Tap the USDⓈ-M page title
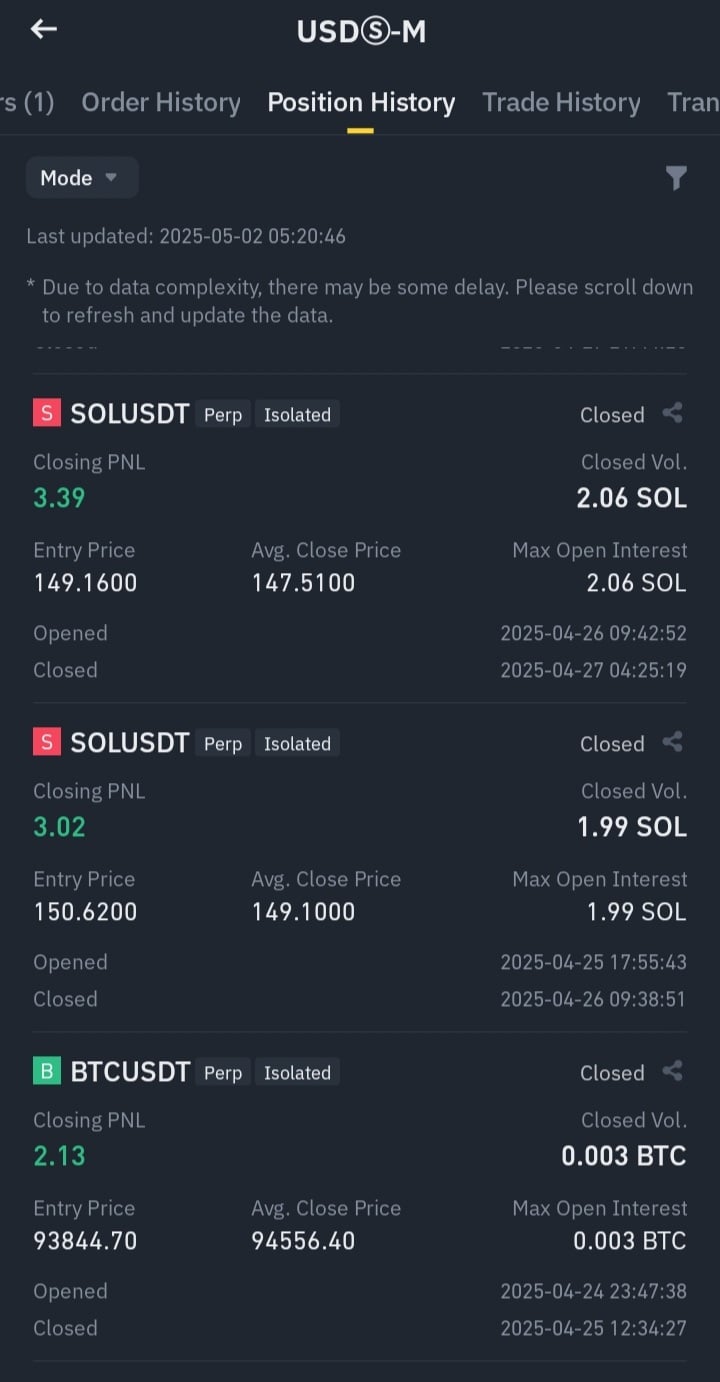Viewport: 720px width, 1382px height. click(x=361, y=32)
